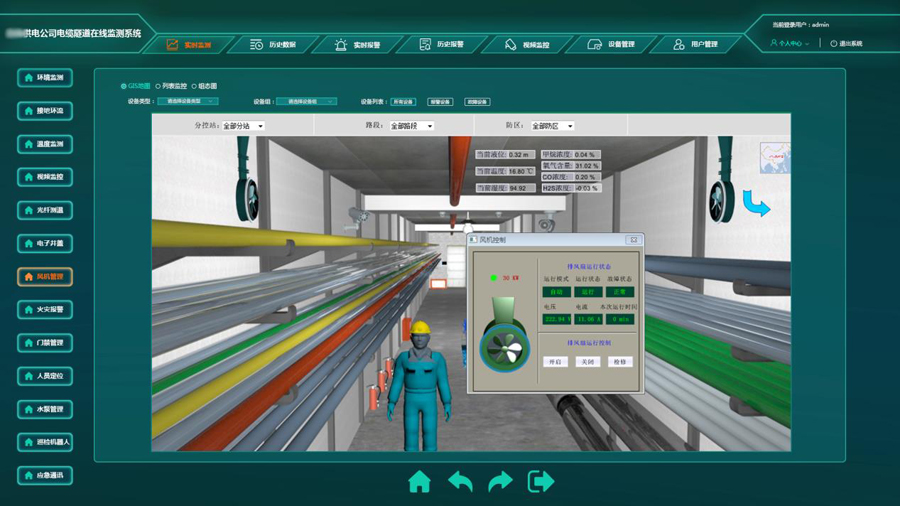Open the 设备管理 tab
Viewport: 900px width, 506px height.
610,45
